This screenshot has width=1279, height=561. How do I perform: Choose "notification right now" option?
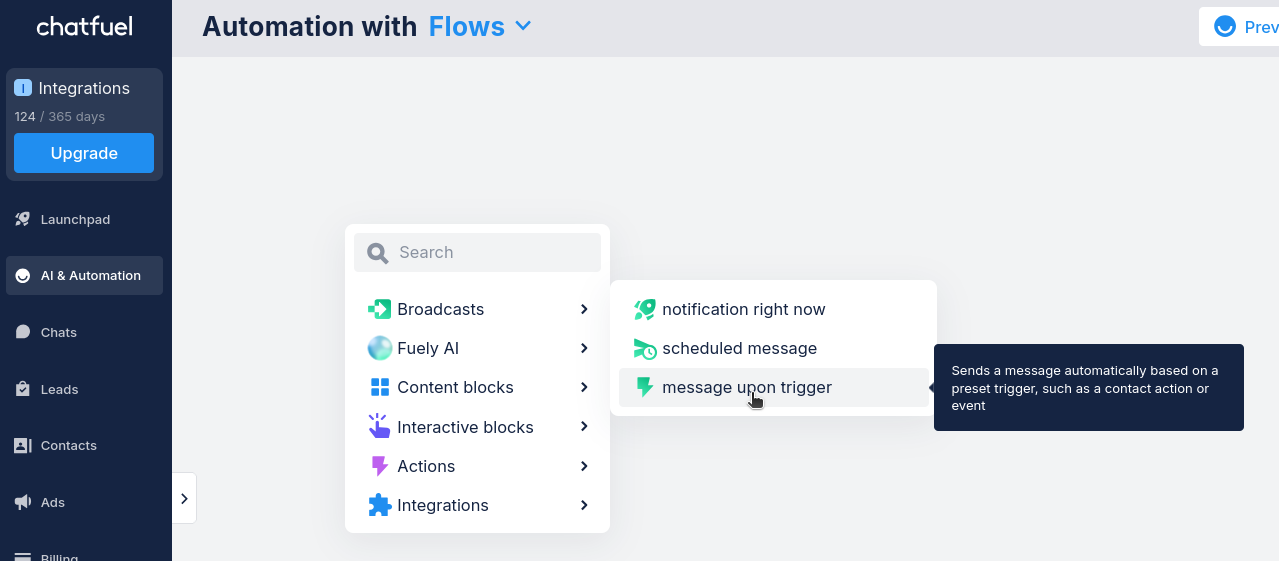pos(743,309)
